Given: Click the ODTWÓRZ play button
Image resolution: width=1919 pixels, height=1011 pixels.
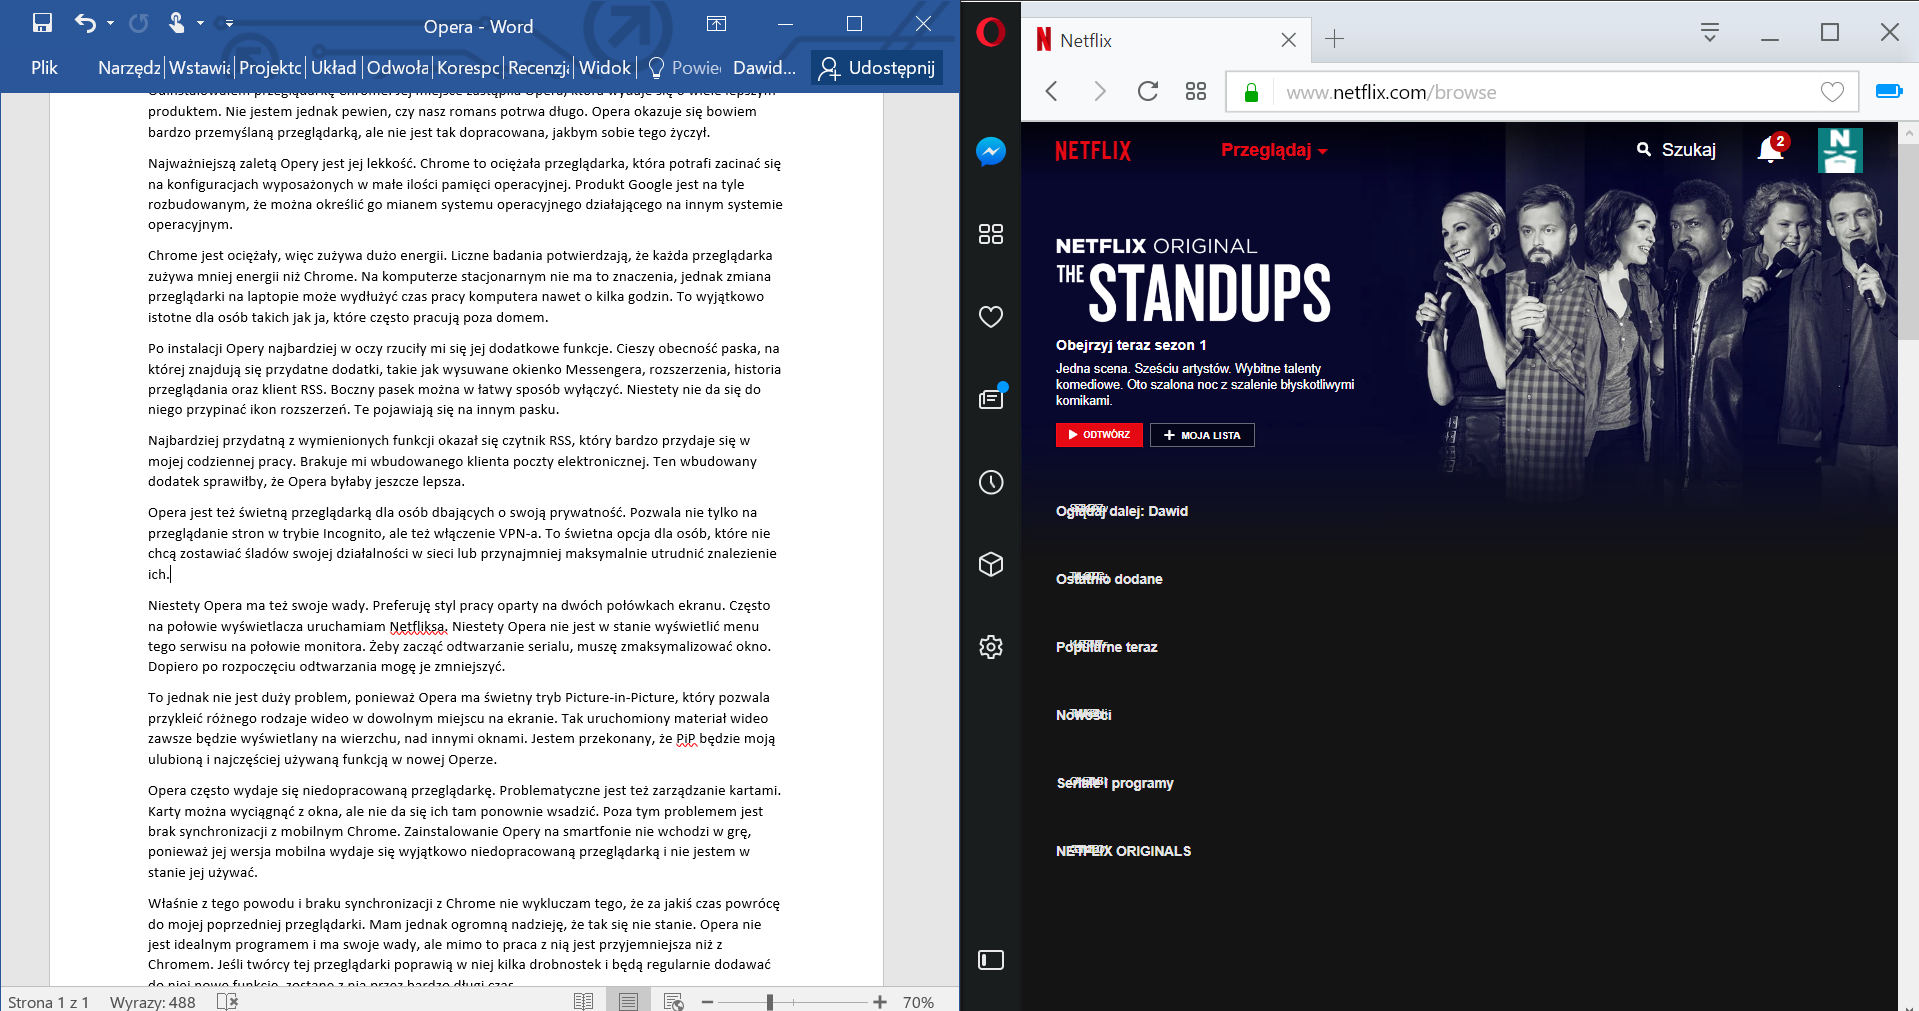Looking at the screenshot, I should coord(1099,435).
